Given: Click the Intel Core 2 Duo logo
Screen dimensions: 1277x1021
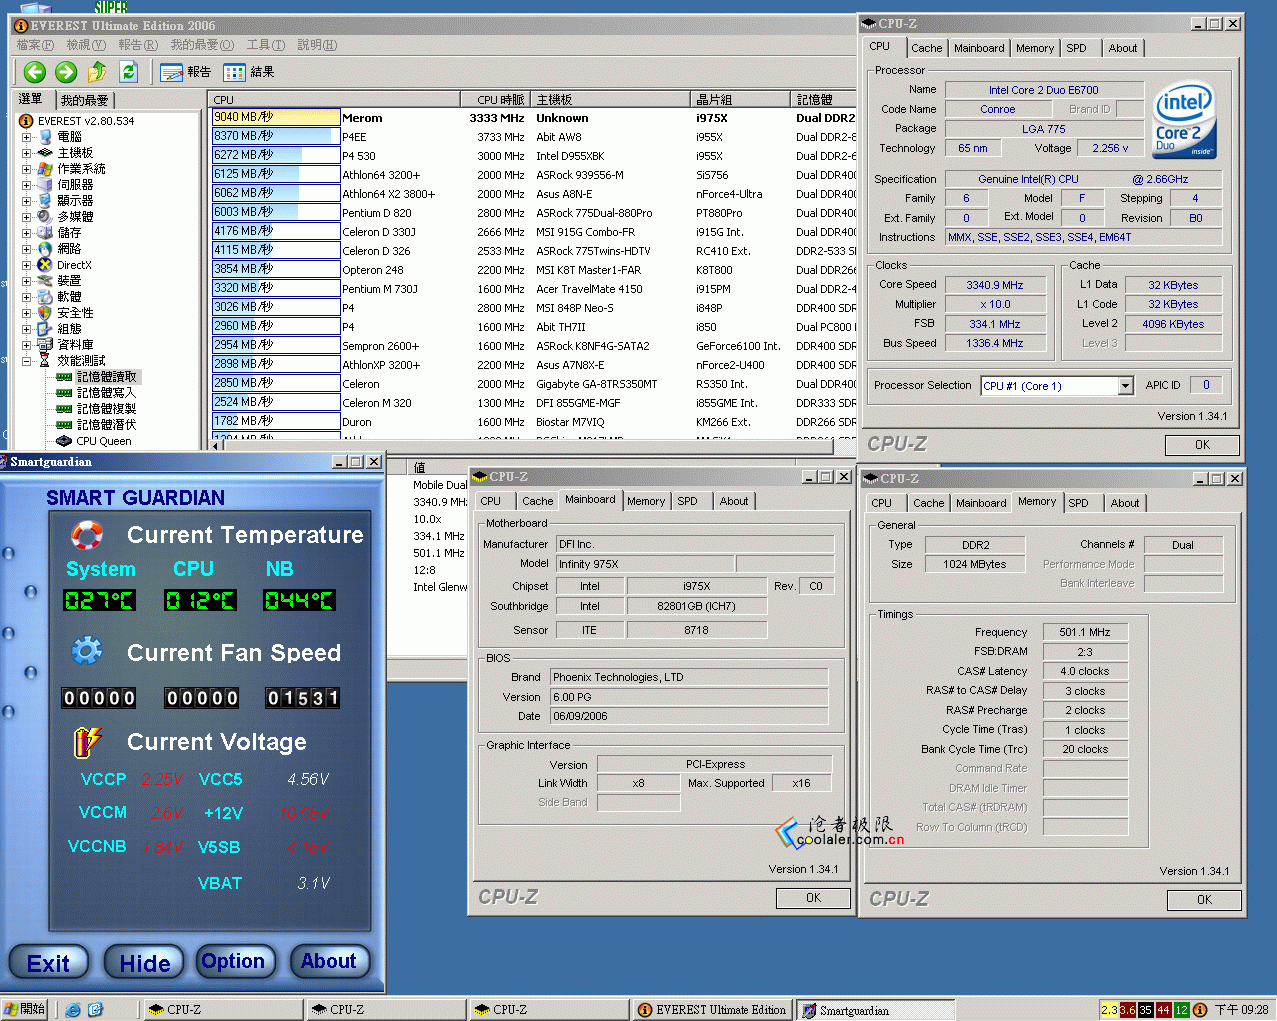Looking at the screenshot, I should [1185, 119].
